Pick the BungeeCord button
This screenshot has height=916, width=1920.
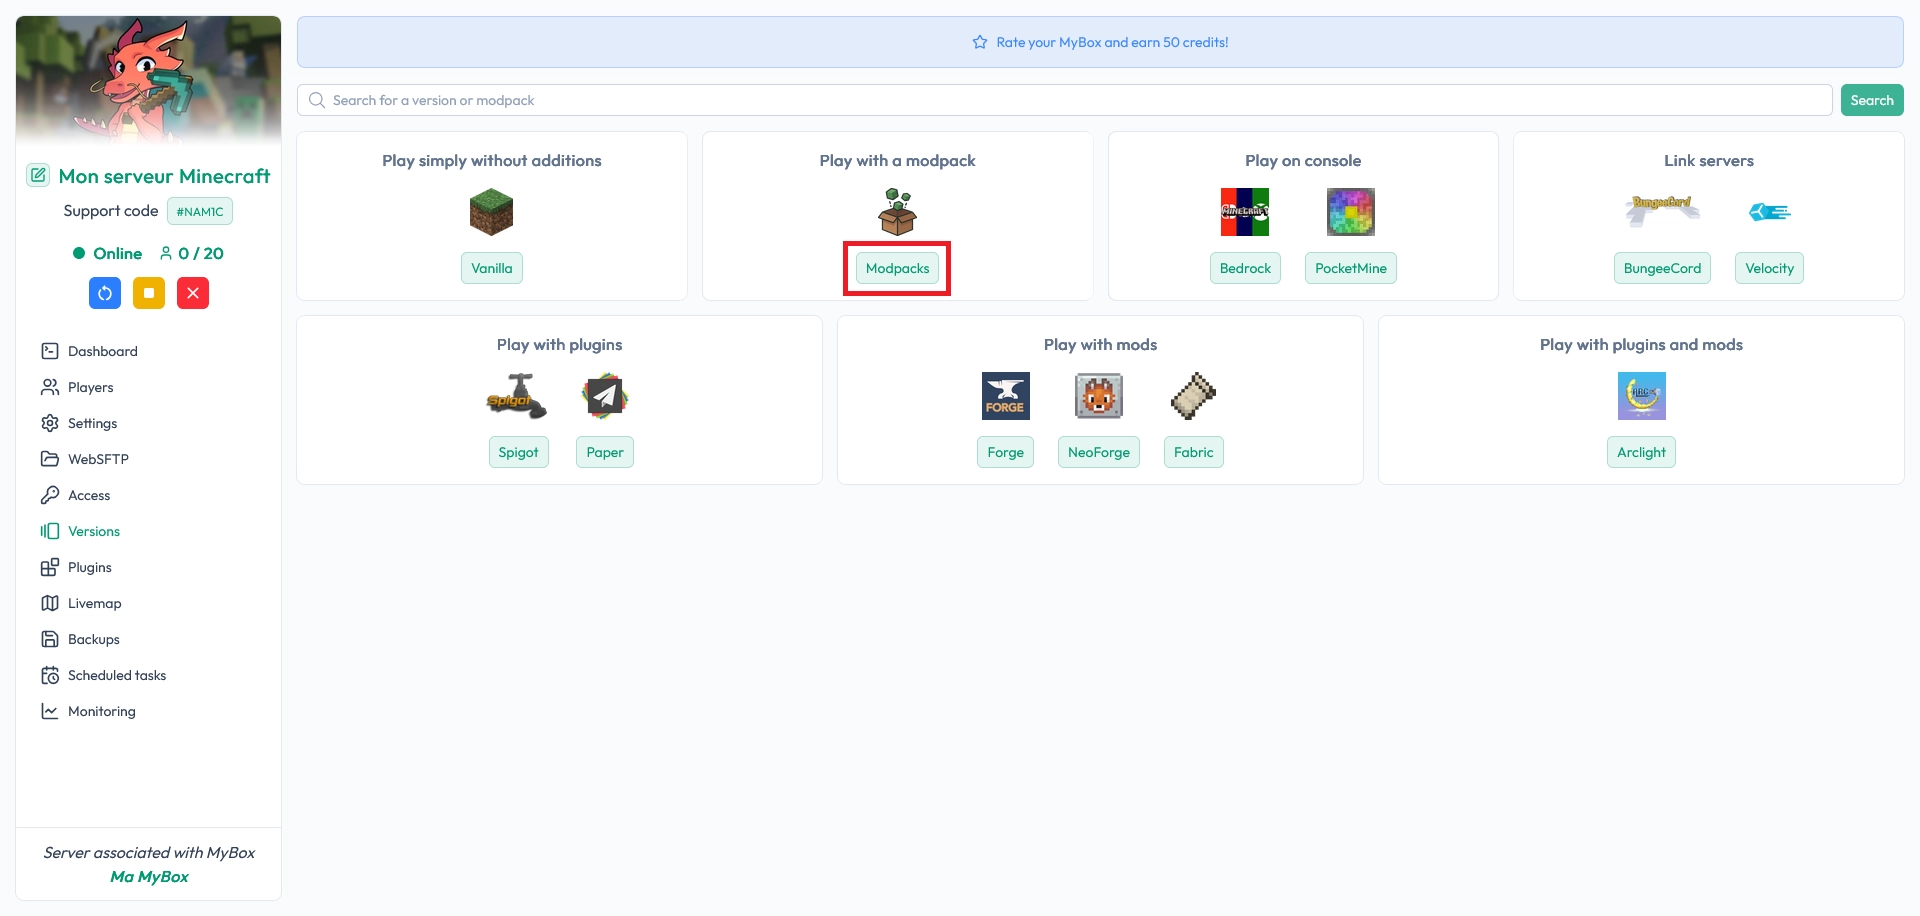1662,268
